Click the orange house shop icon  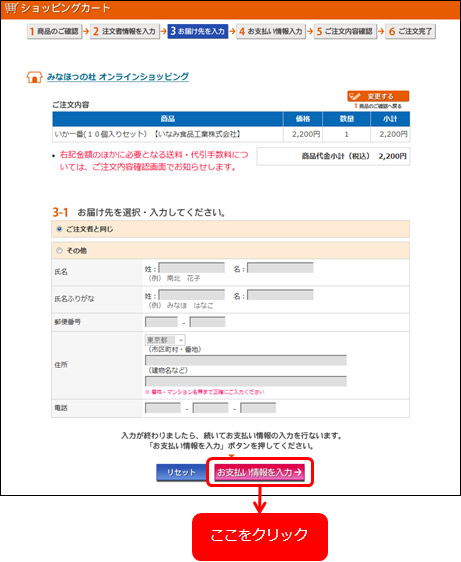[34, 77]
